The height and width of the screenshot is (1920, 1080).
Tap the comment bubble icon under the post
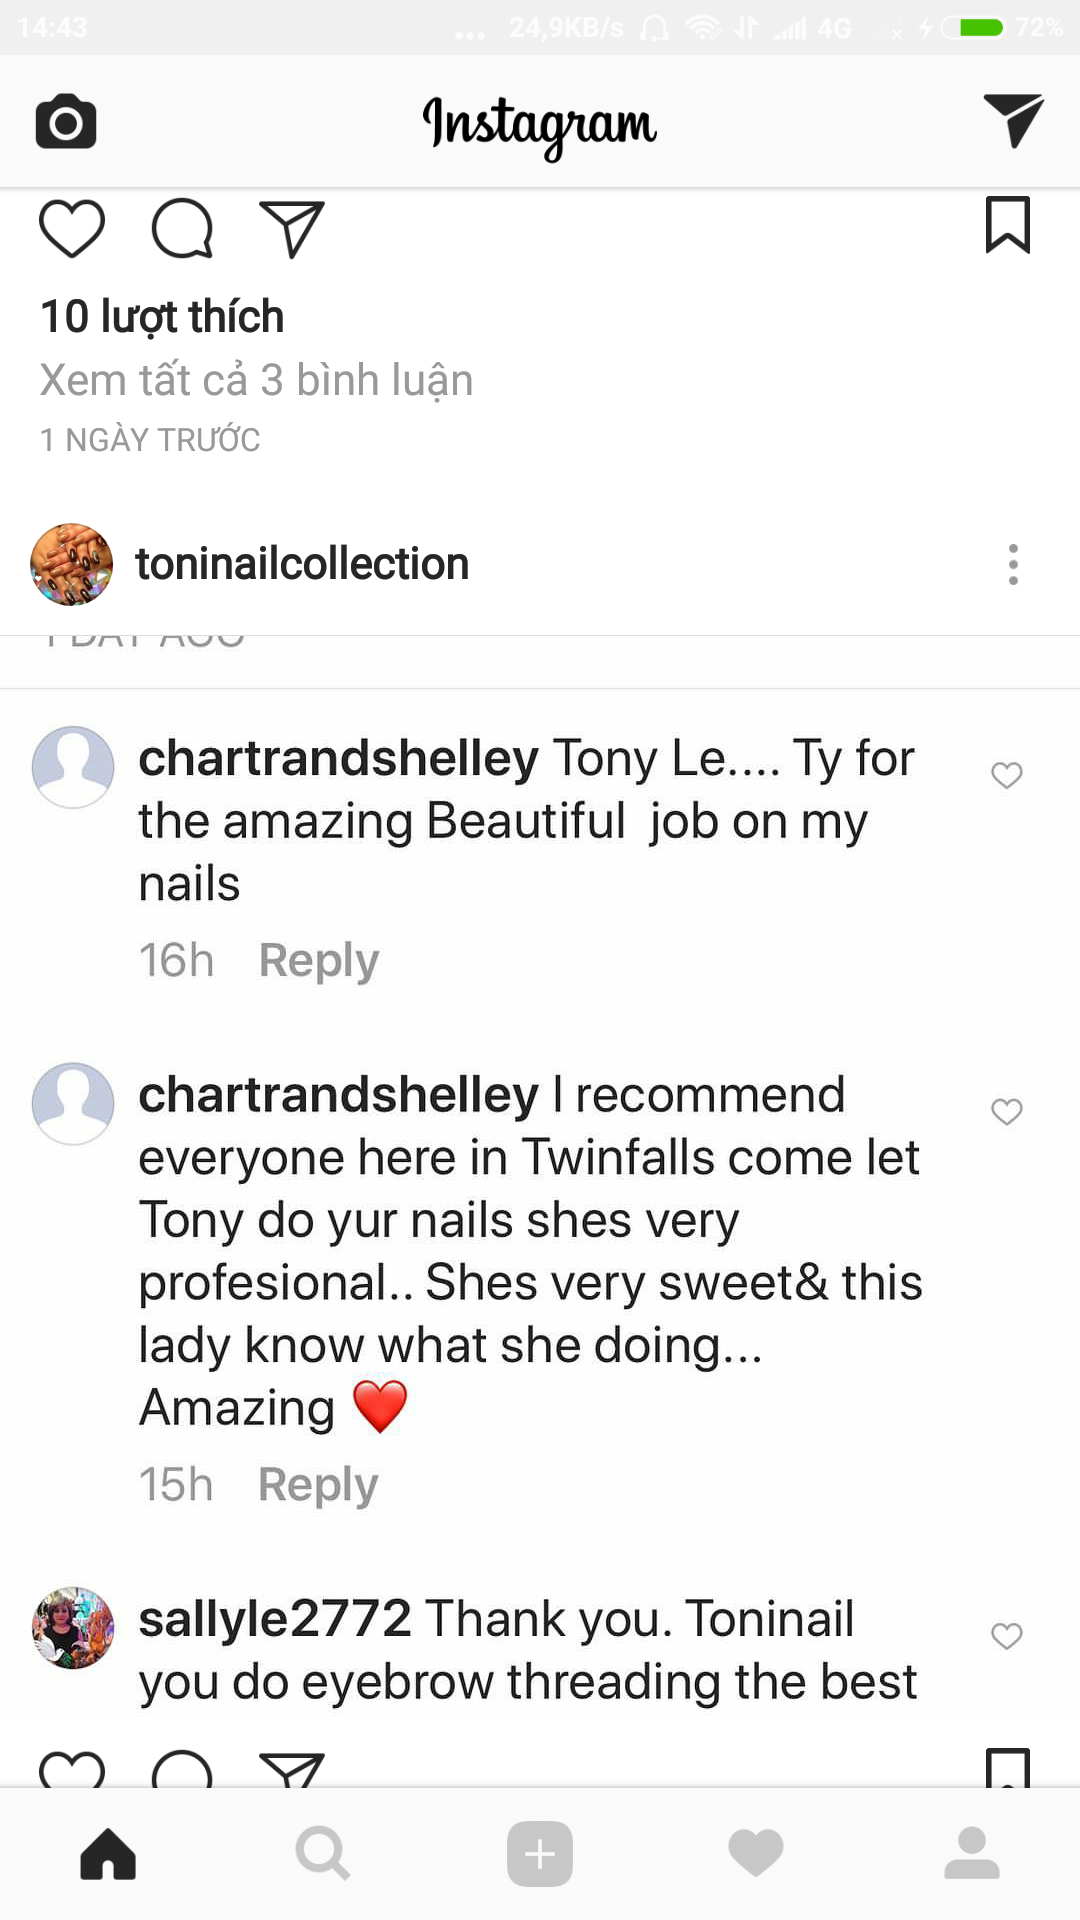point(182,229)
